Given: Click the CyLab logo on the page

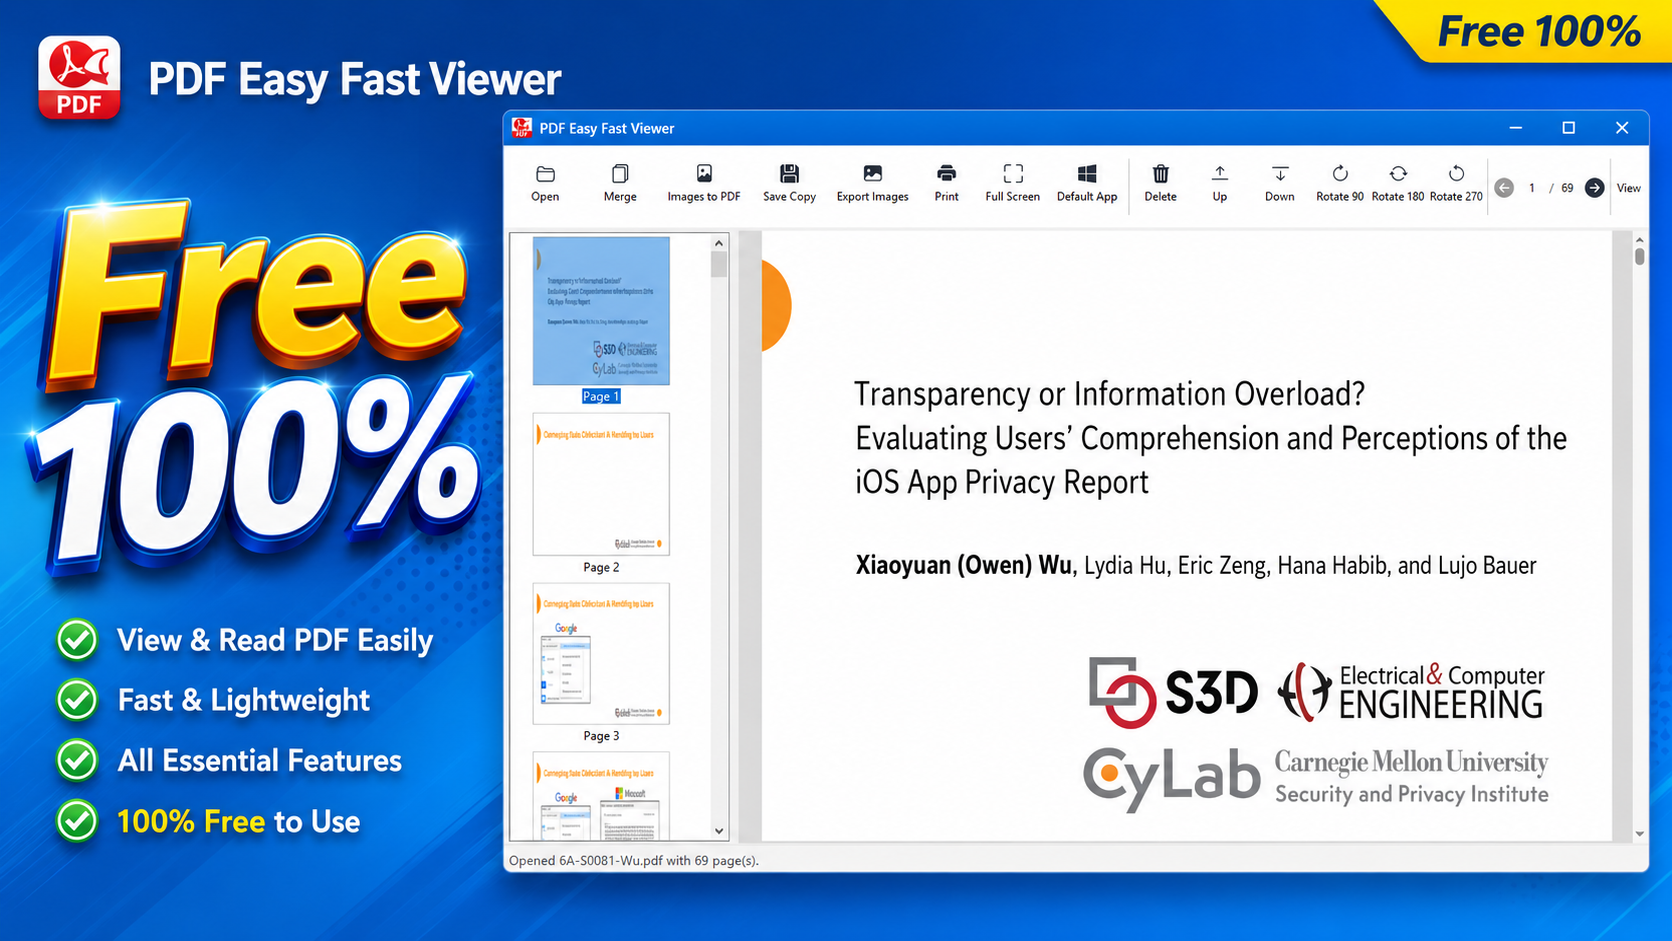Looking at the screenshot, I should click(x=1171, y=779).
